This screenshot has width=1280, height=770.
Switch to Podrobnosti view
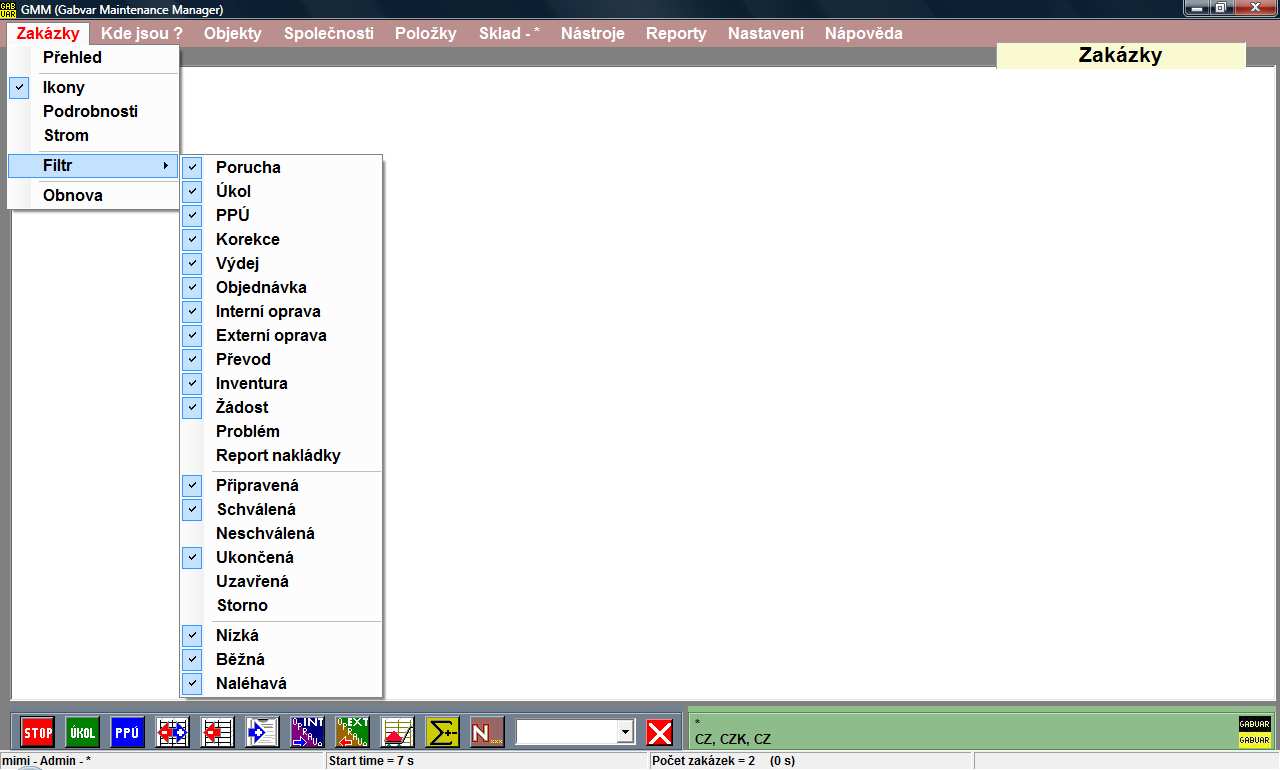tap(93, 111)
